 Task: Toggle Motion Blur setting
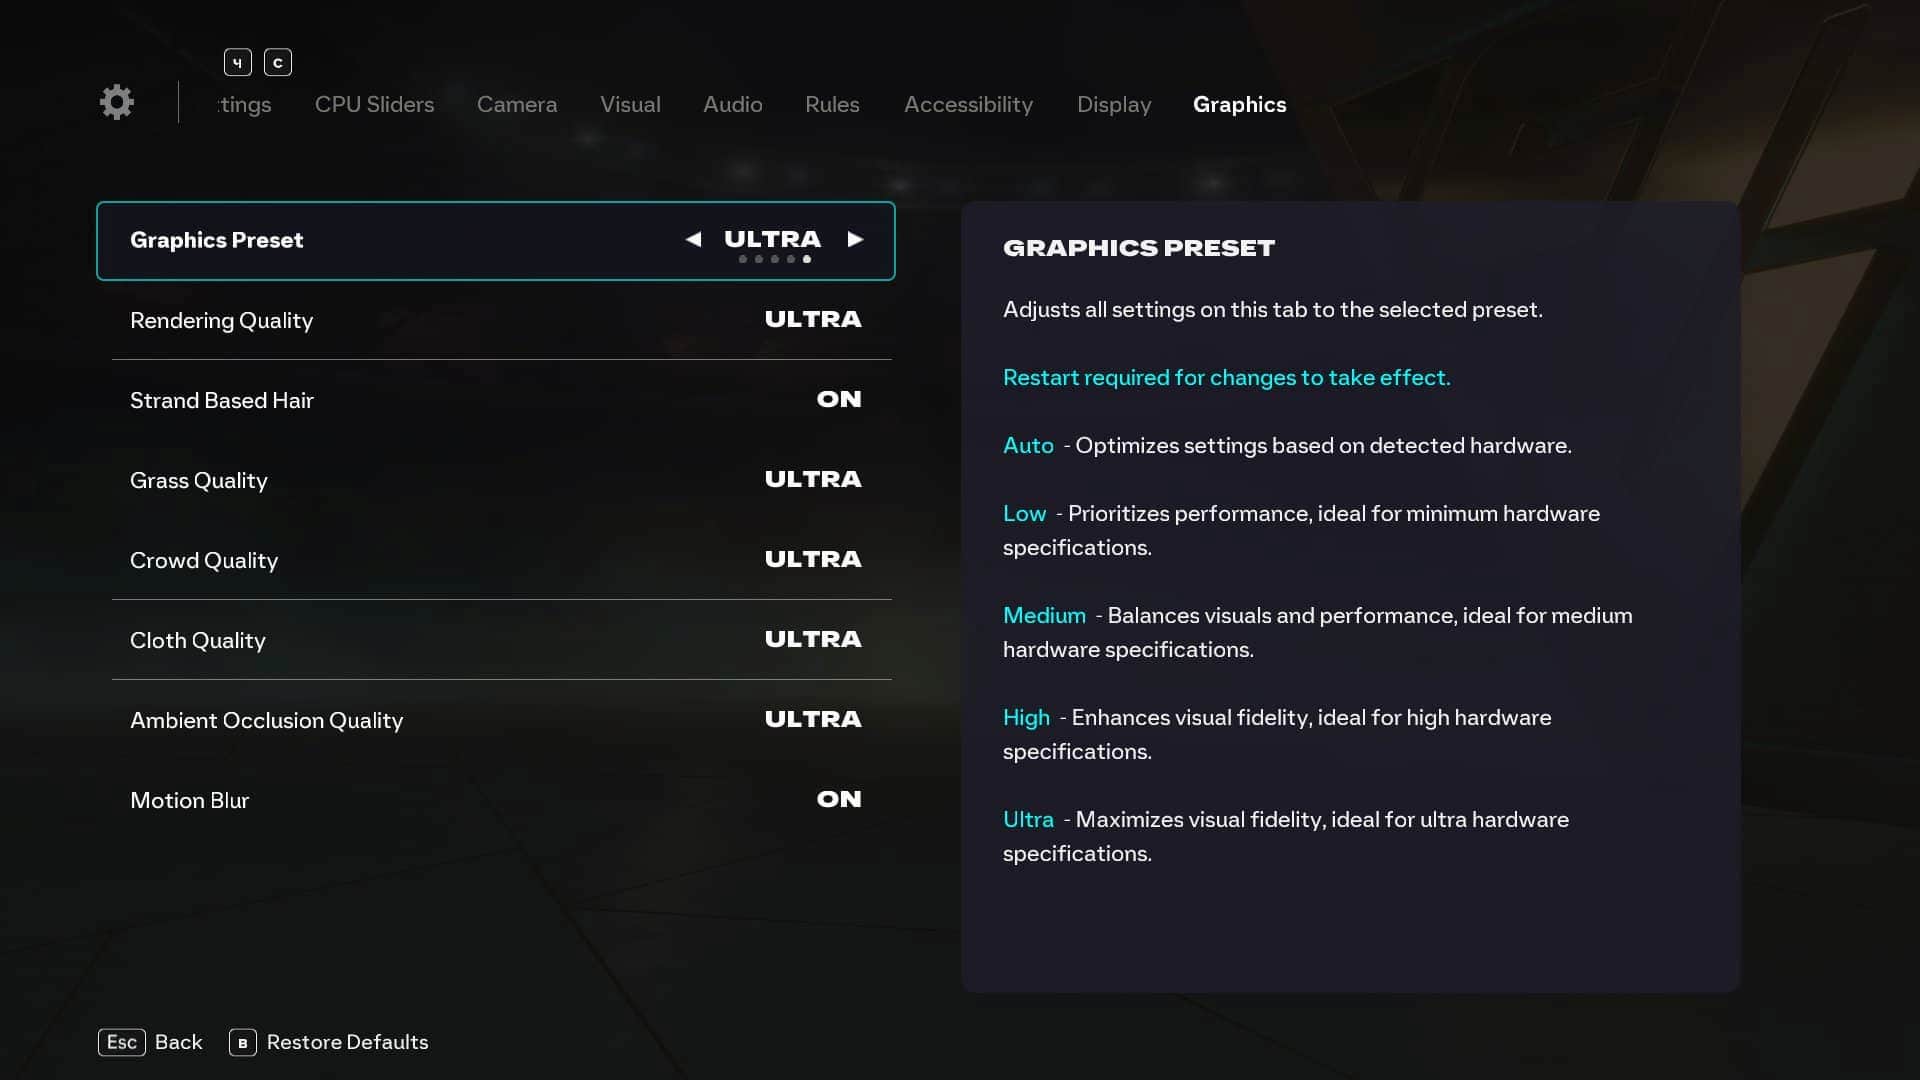pos(838,800)
